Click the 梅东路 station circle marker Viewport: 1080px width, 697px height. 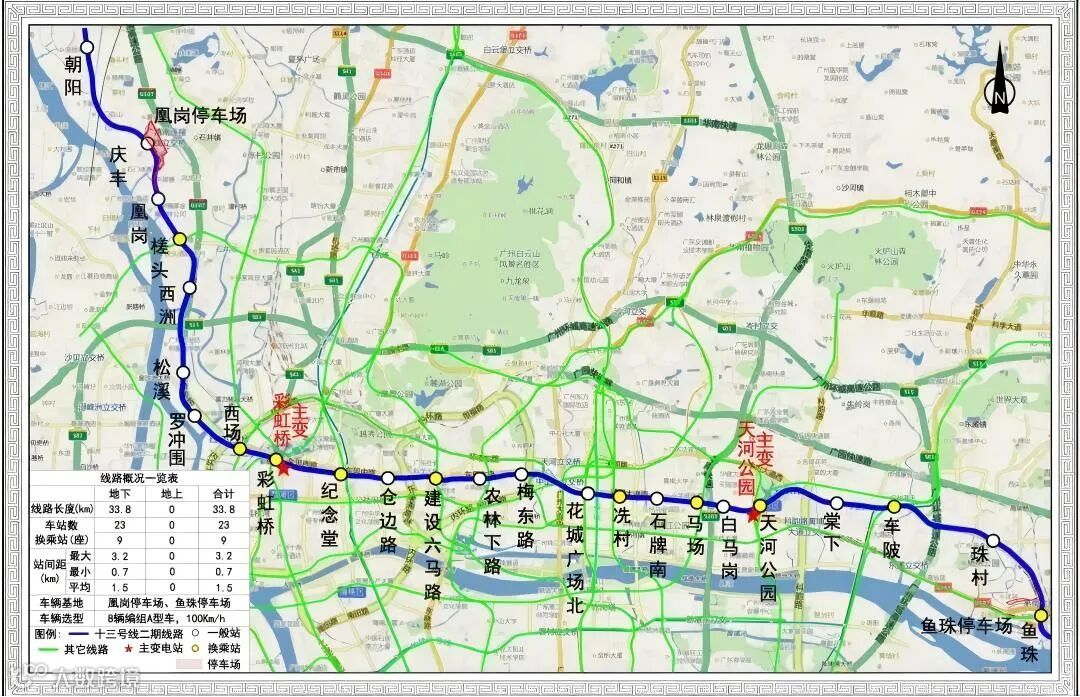(521, 474)
